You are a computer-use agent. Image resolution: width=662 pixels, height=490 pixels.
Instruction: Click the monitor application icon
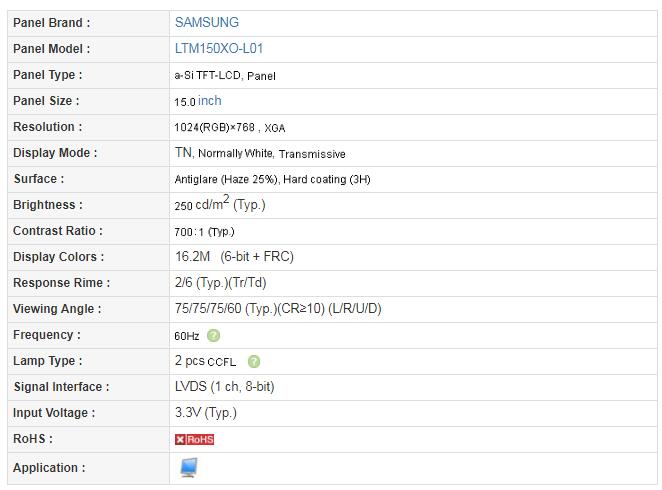(x=188, y=468)
